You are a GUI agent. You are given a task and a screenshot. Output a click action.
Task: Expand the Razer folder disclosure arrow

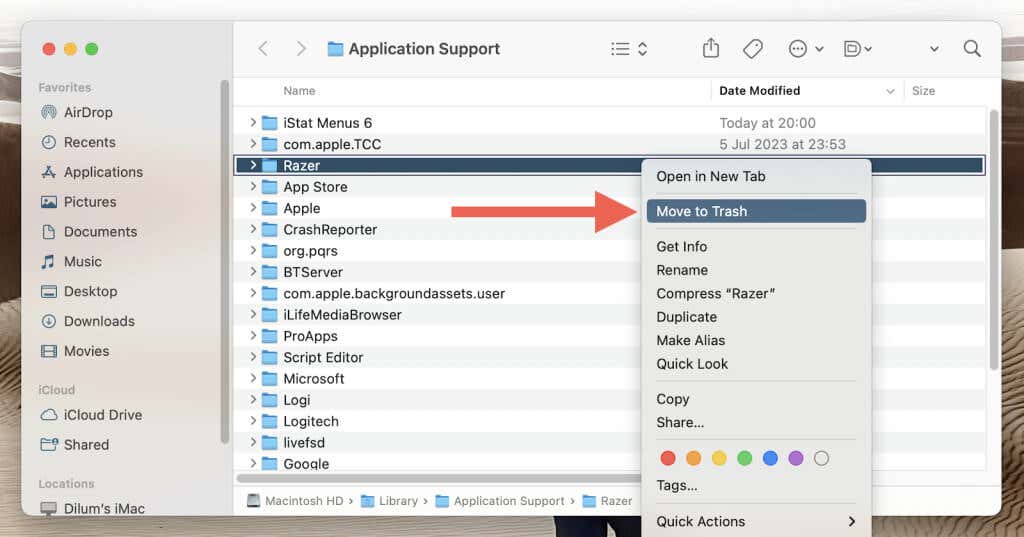tap(253, 165)
